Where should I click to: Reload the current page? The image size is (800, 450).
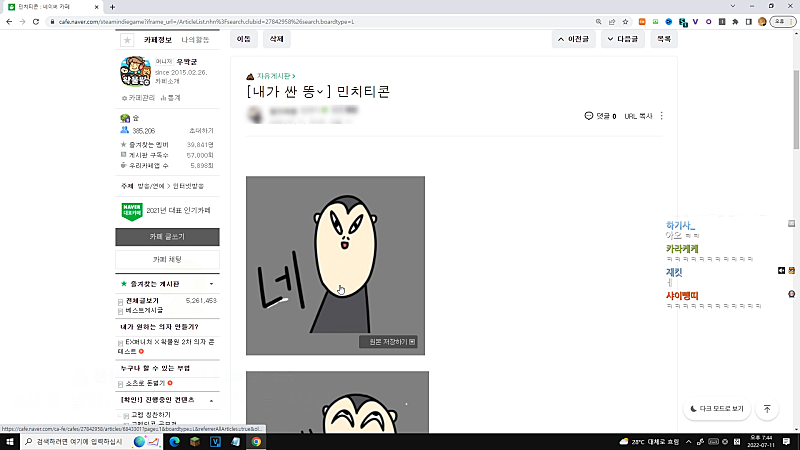(36, 22)
